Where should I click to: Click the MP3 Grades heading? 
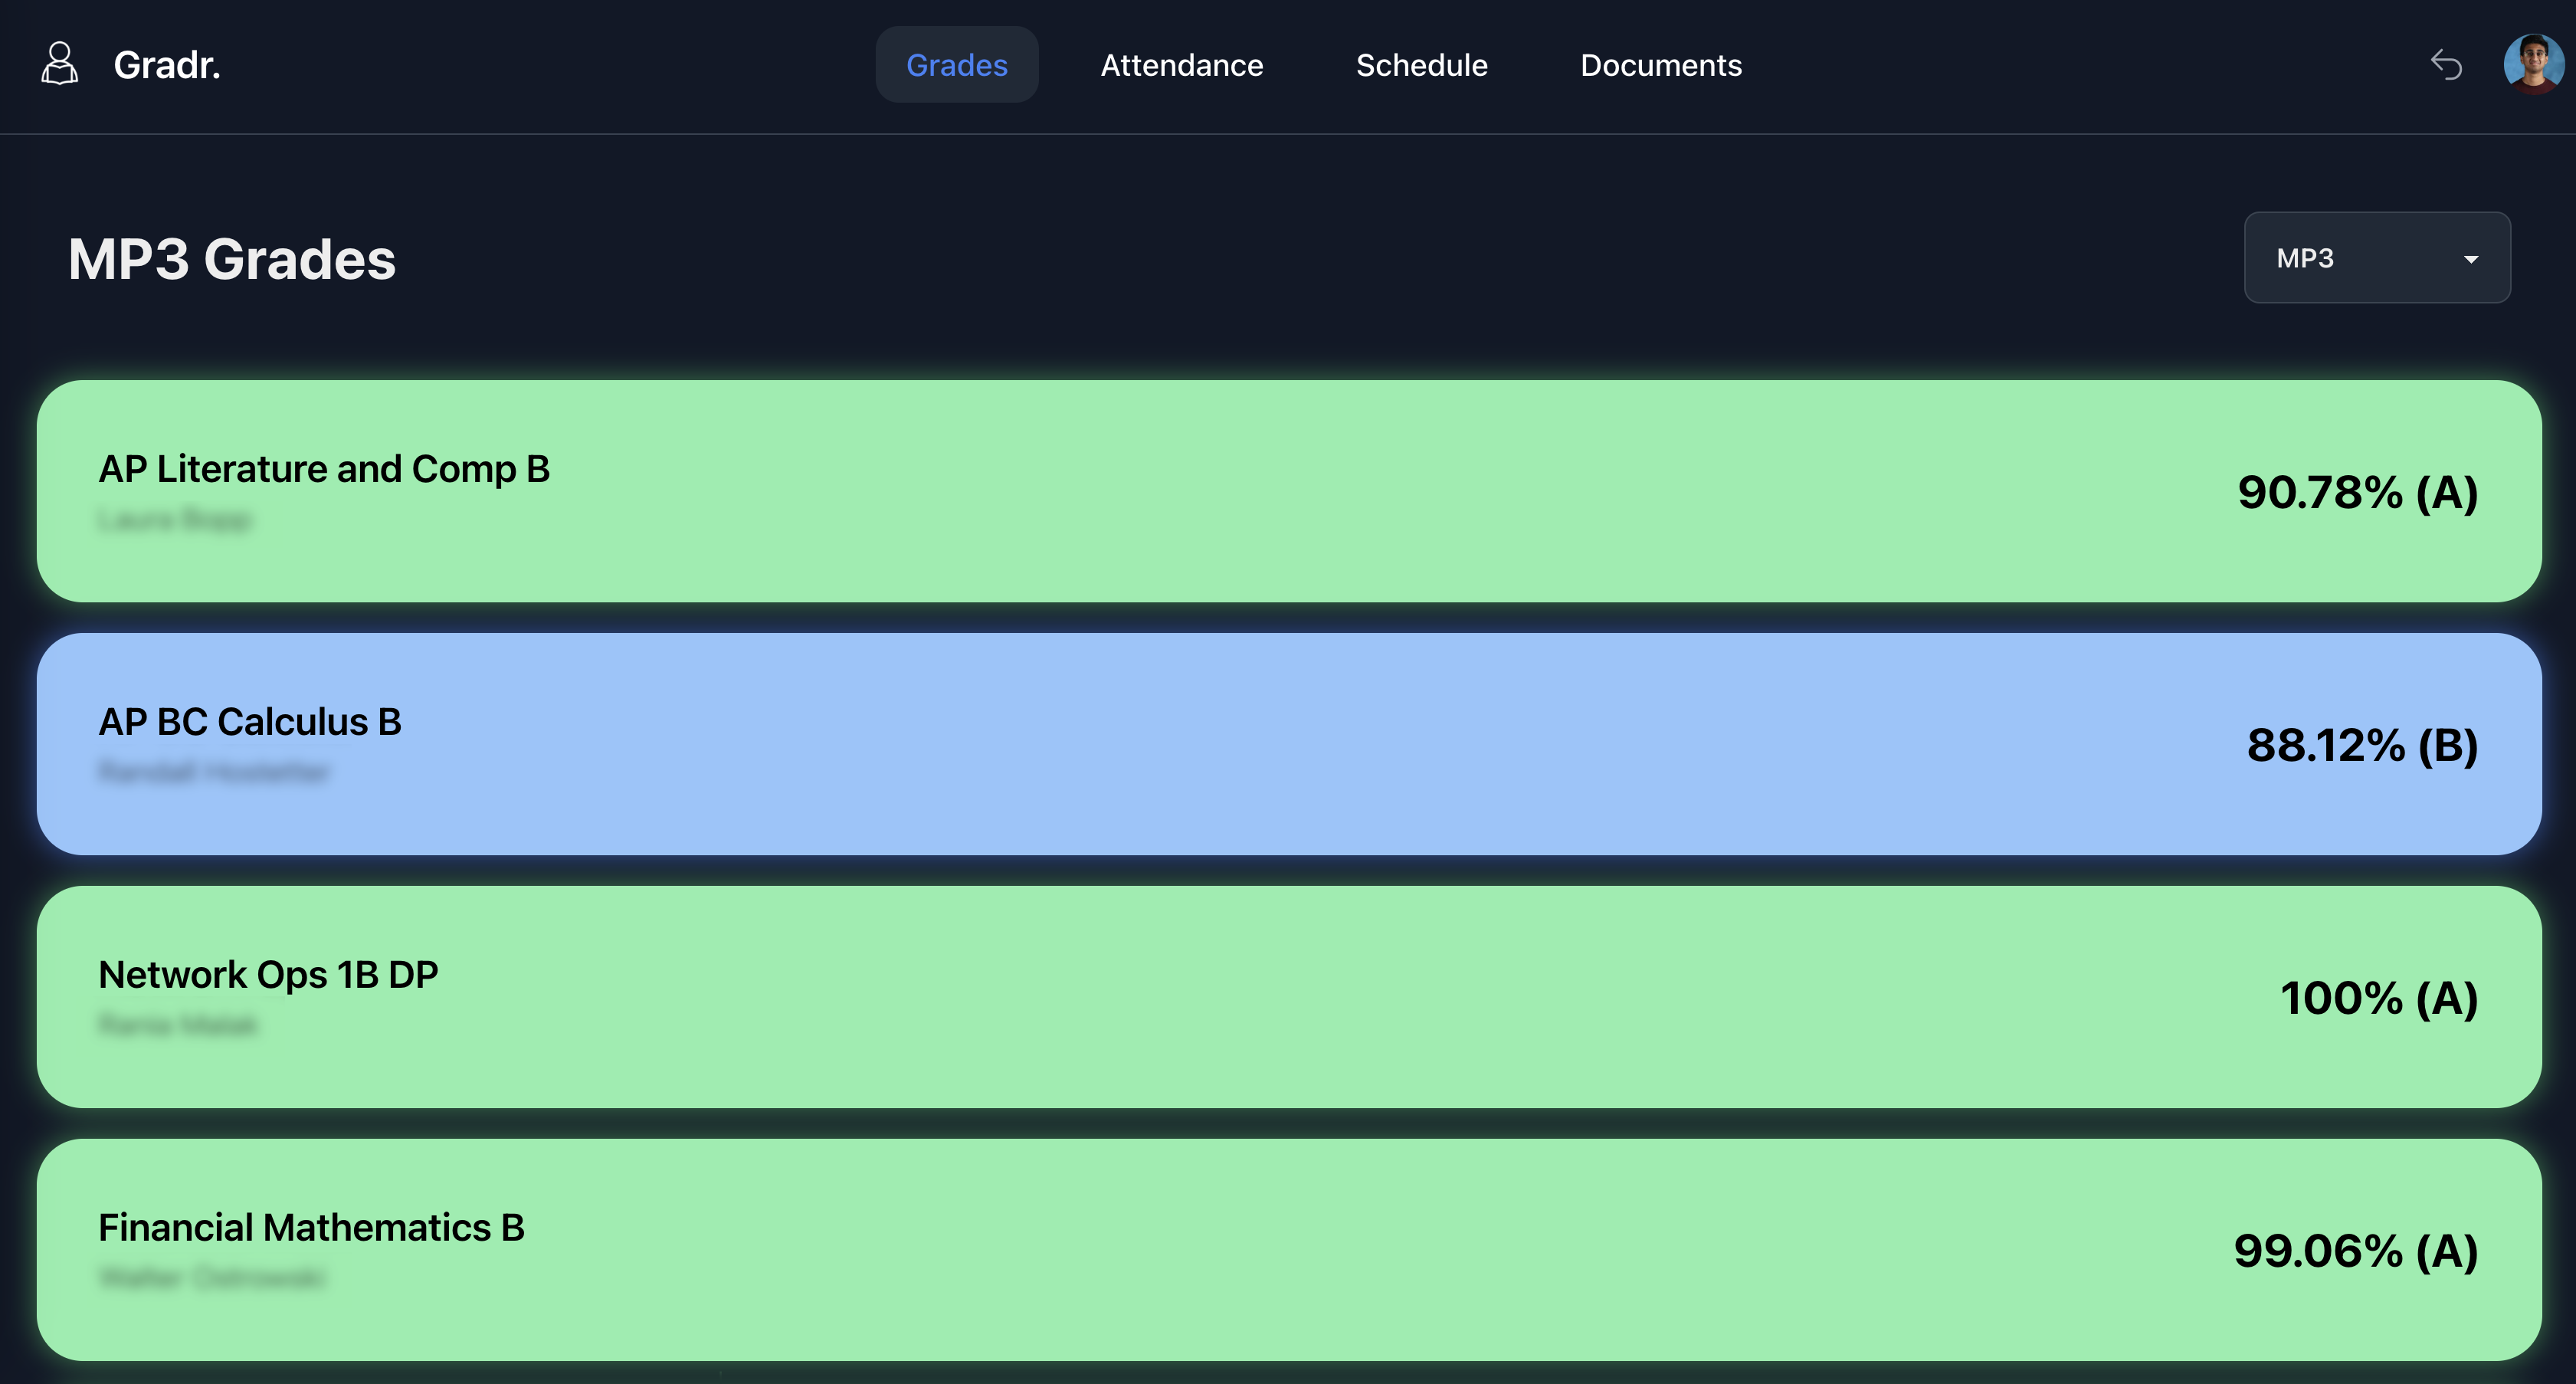point(232,259)
